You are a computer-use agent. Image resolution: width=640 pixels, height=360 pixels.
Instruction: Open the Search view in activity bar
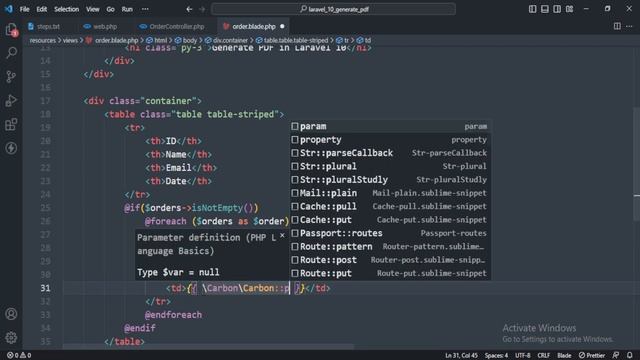(x=11, y=53)
